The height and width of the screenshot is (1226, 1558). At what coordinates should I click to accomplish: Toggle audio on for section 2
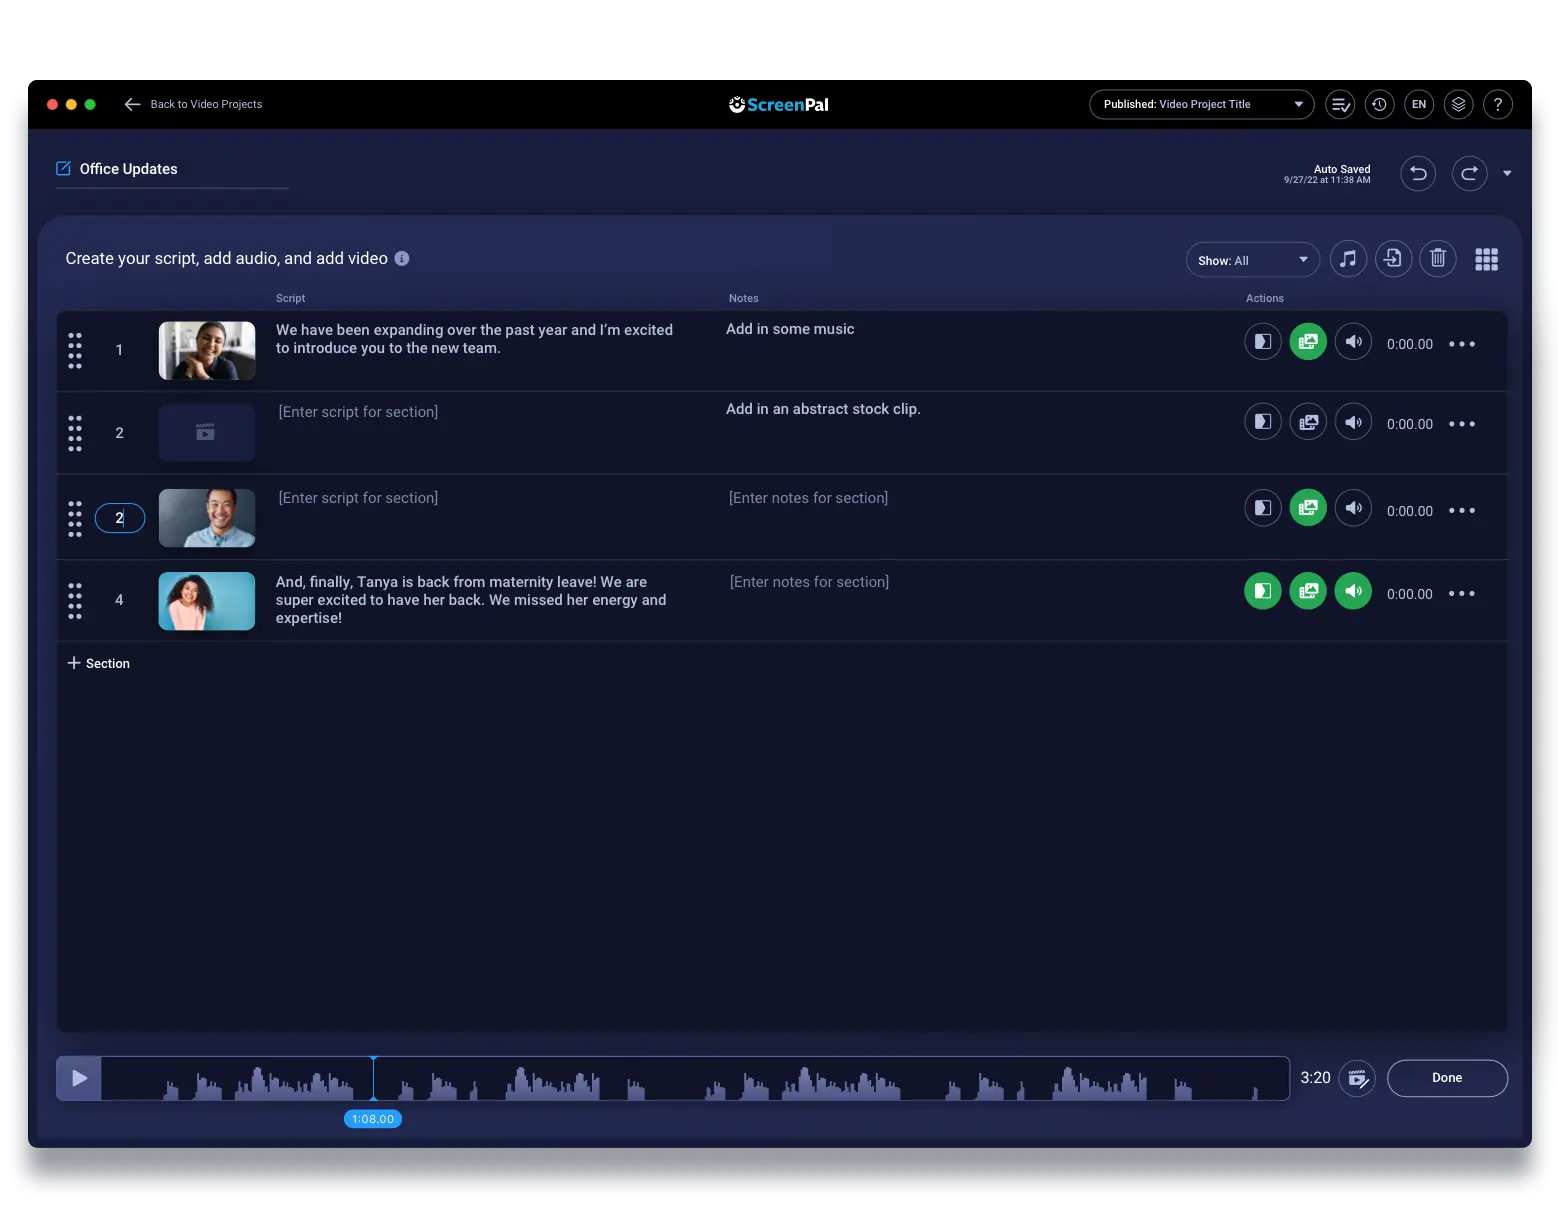point(1353,421)
